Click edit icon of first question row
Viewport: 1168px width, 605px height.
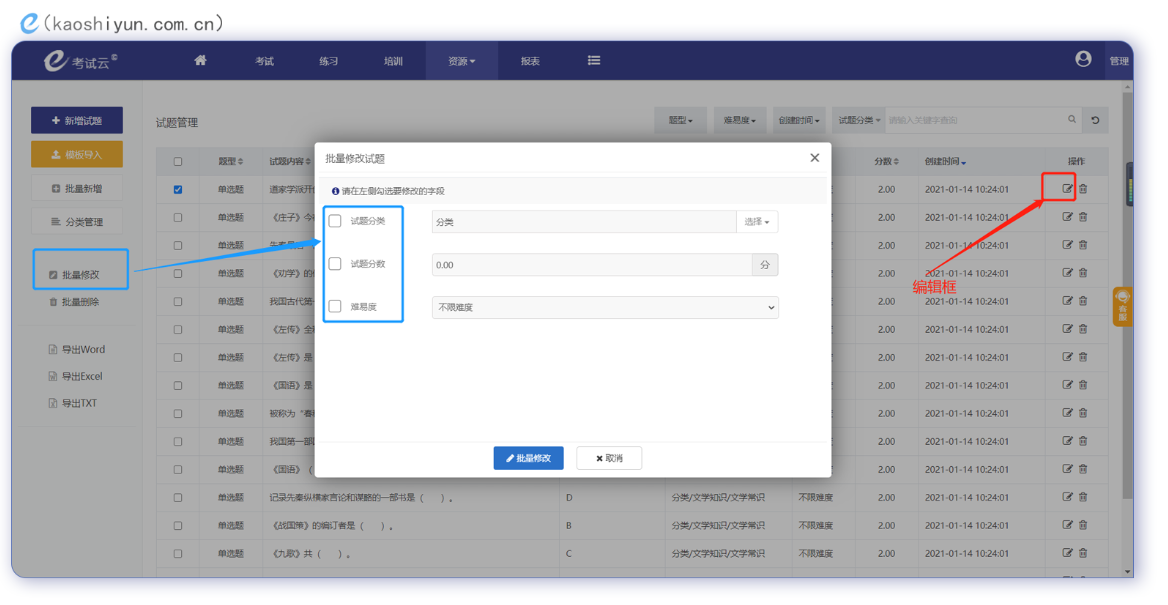coord(1067,188)
